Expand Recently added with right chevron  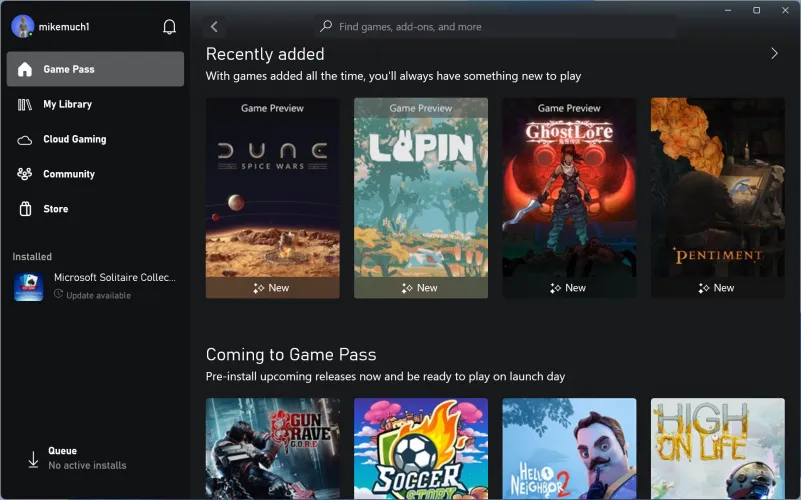click(x=774, y=54)
